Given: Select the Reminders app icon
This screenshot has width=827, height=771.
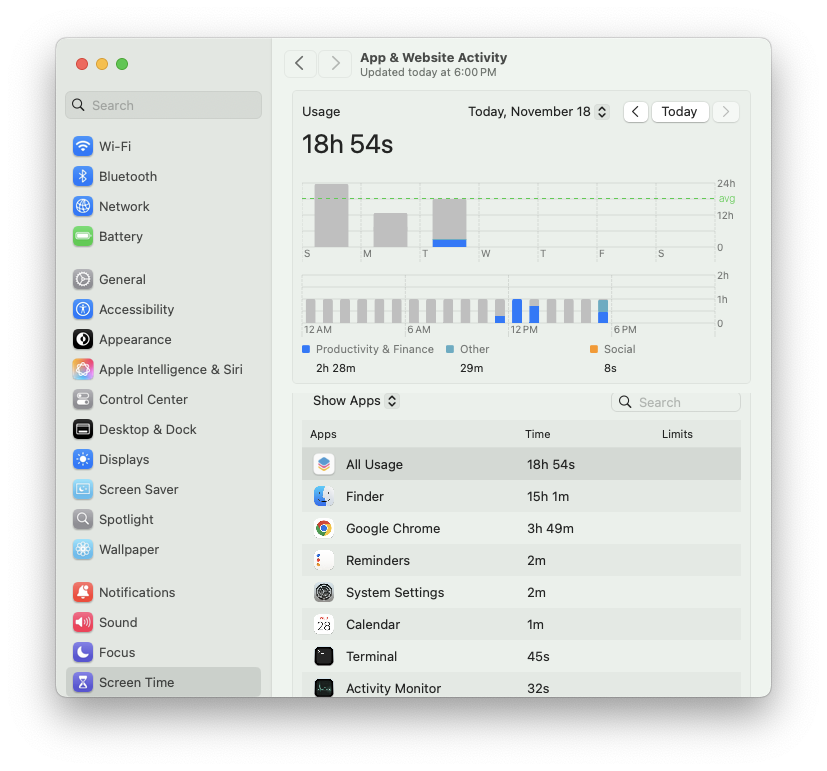Looking at the screenshot, I should pyautogui.click(x=324, y=560).
